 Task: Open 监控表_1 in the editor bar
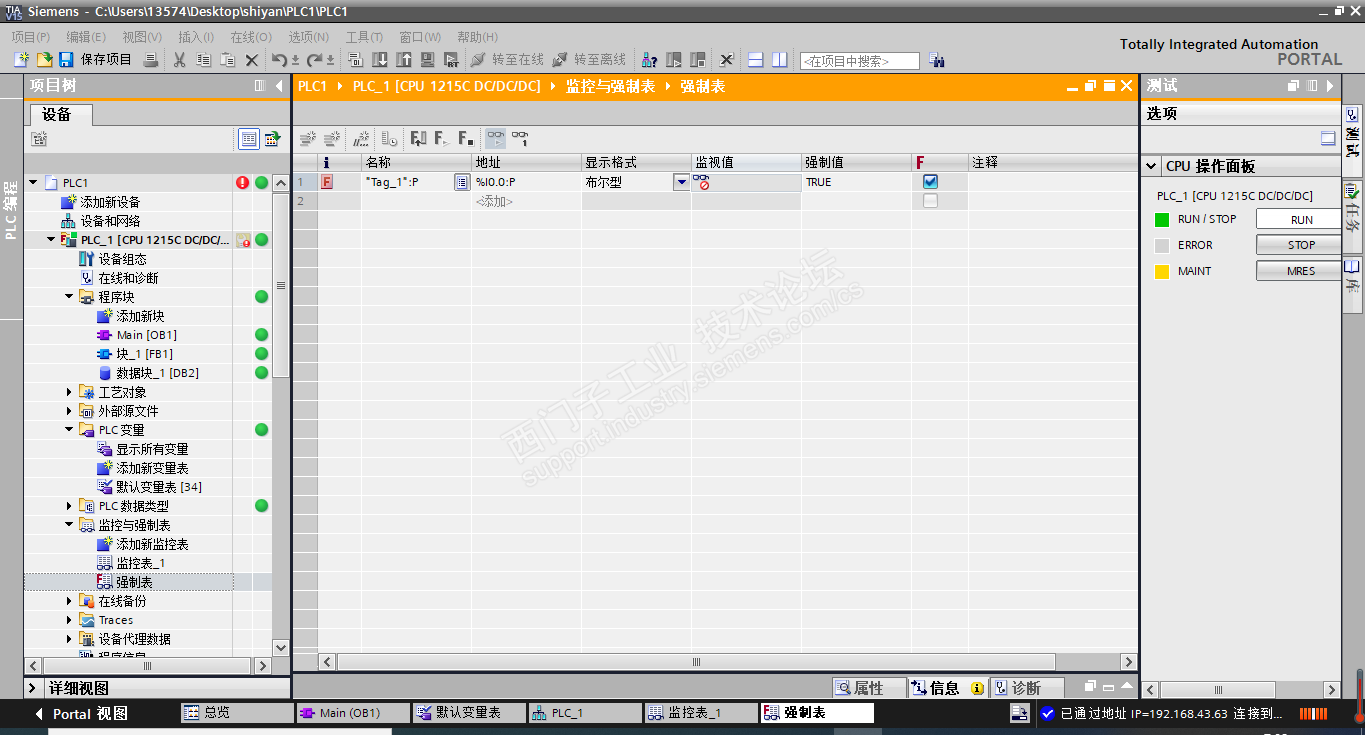699,713
